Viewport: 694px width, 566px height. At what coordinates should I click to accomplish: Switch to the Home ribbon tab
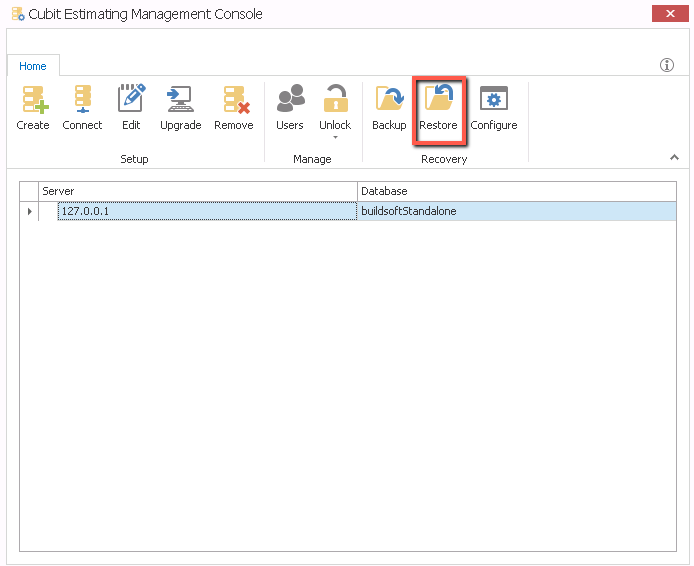(33, 66)
